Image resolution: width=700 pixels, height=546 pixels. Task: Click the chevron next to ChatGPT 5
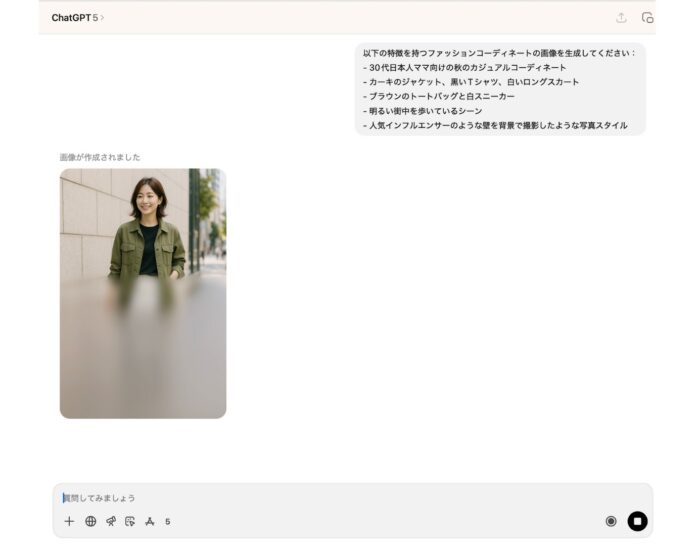[x=102, y=18]
